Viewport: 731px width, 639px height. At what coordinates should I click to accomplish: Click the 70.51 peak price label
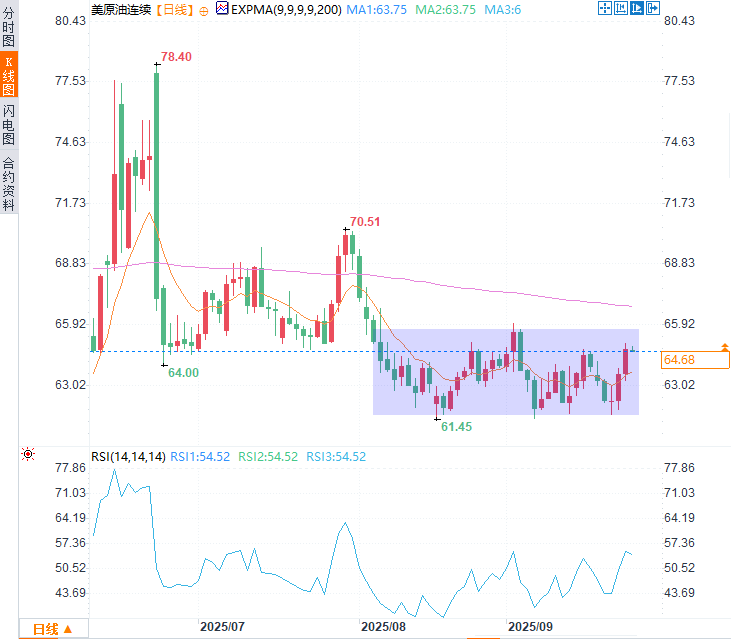coord(365,222)
